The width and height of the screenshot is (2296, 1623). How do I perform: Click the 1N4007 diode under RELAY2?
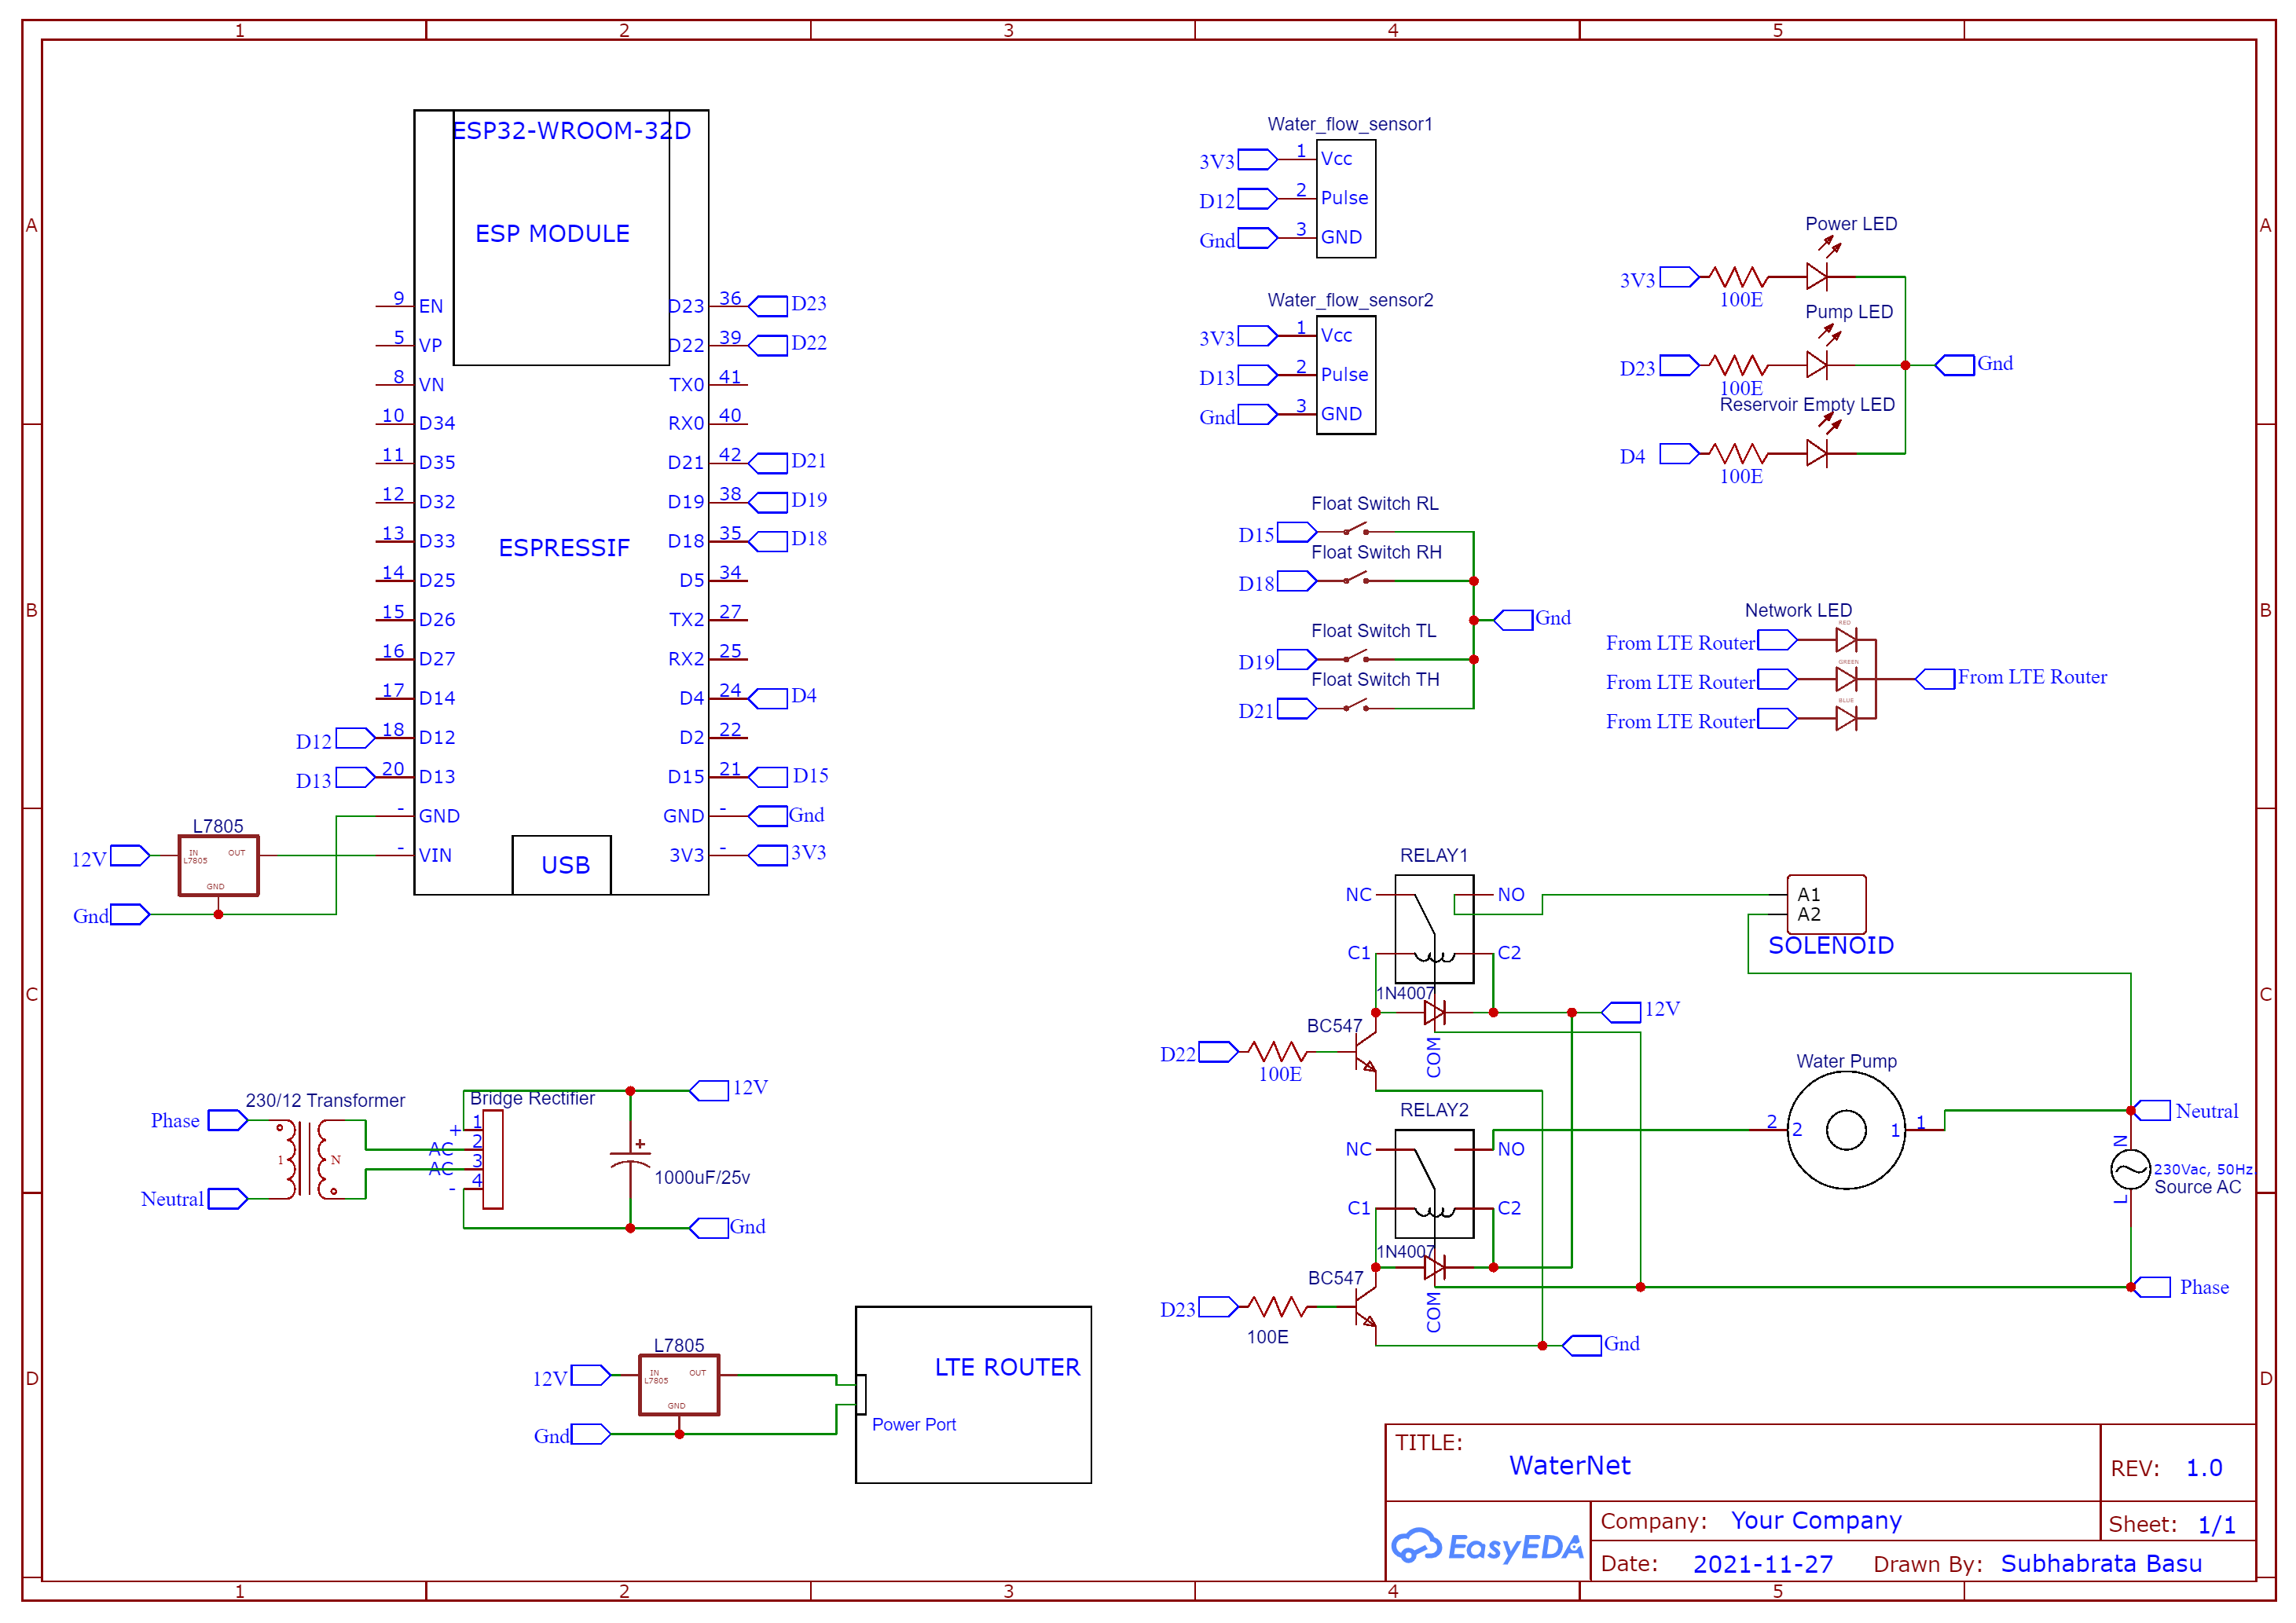(x=1434, y=1268)
